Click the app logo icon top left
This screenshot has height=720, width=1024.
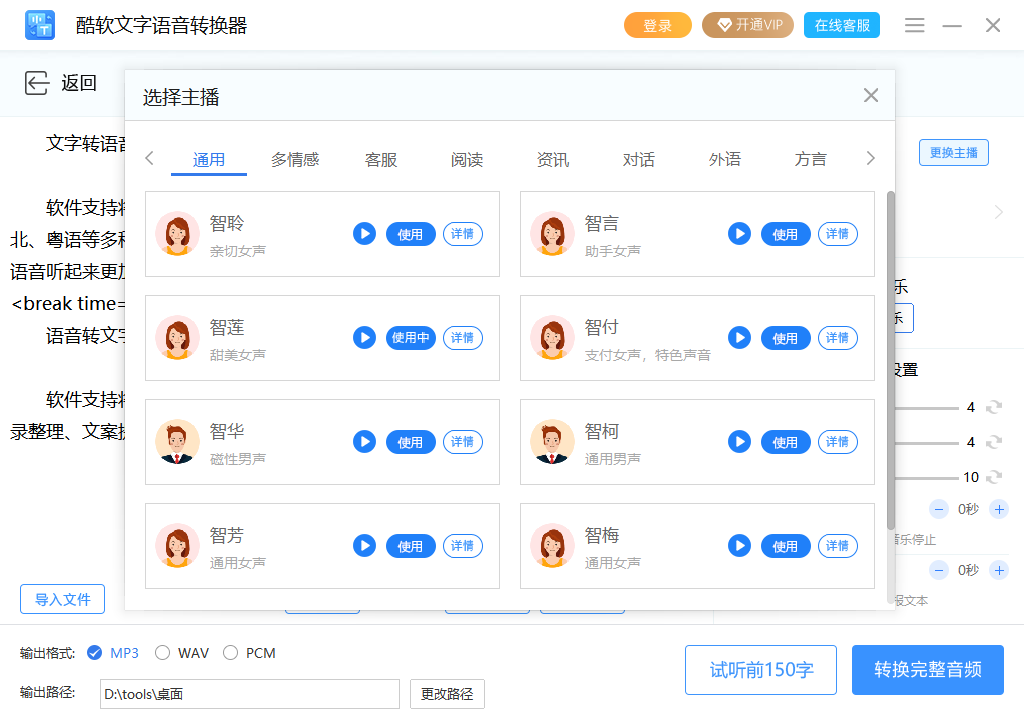click(x=40, y=24)
